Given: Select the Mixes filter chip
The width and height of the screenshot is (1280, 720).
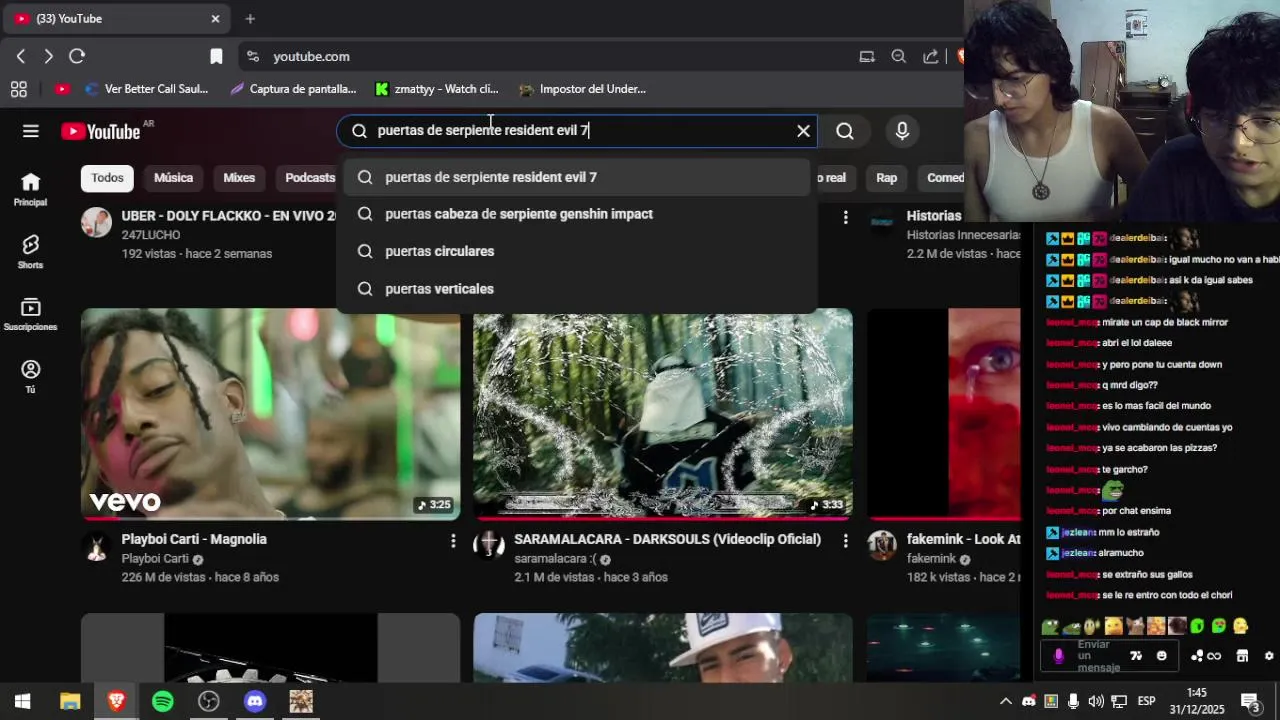Looking at the screenshot, I should click(239, 178).
